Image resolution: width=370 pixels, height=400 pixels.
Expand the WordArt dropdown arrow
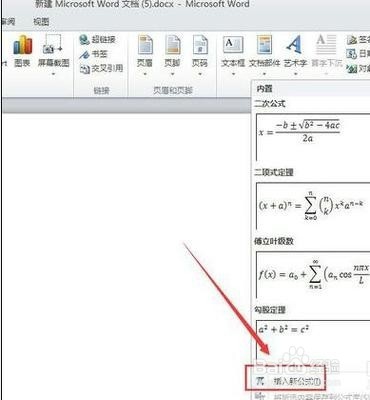click(x=295, y=74)
